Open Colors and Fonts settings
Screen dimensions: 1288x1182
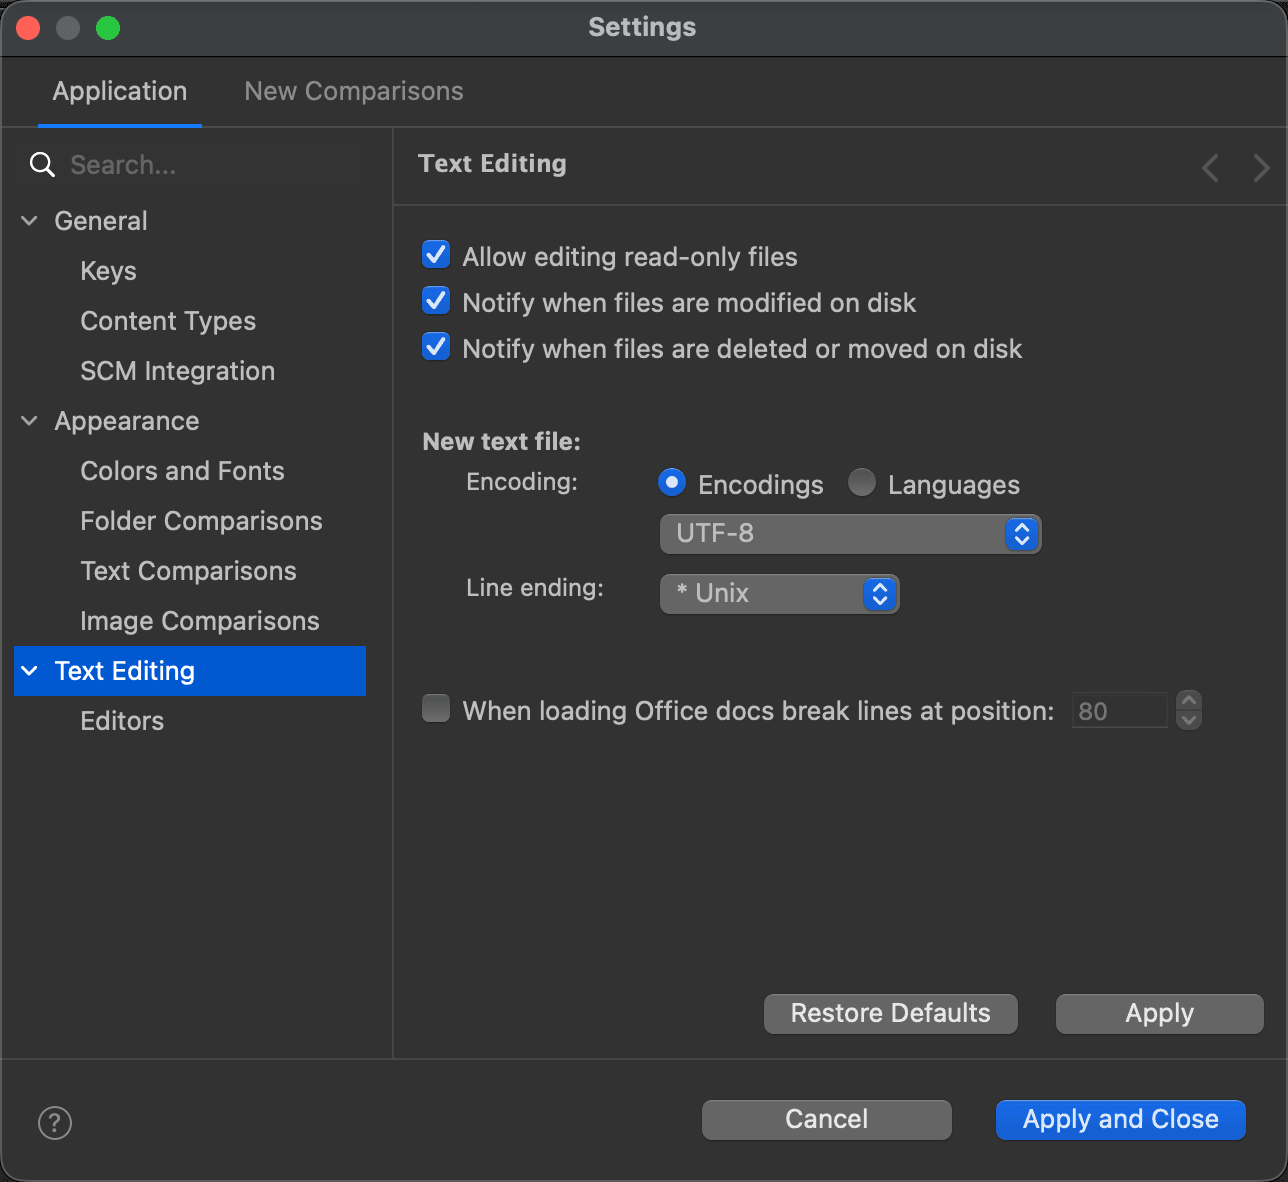pyautogui.click(x=182, y=471)
